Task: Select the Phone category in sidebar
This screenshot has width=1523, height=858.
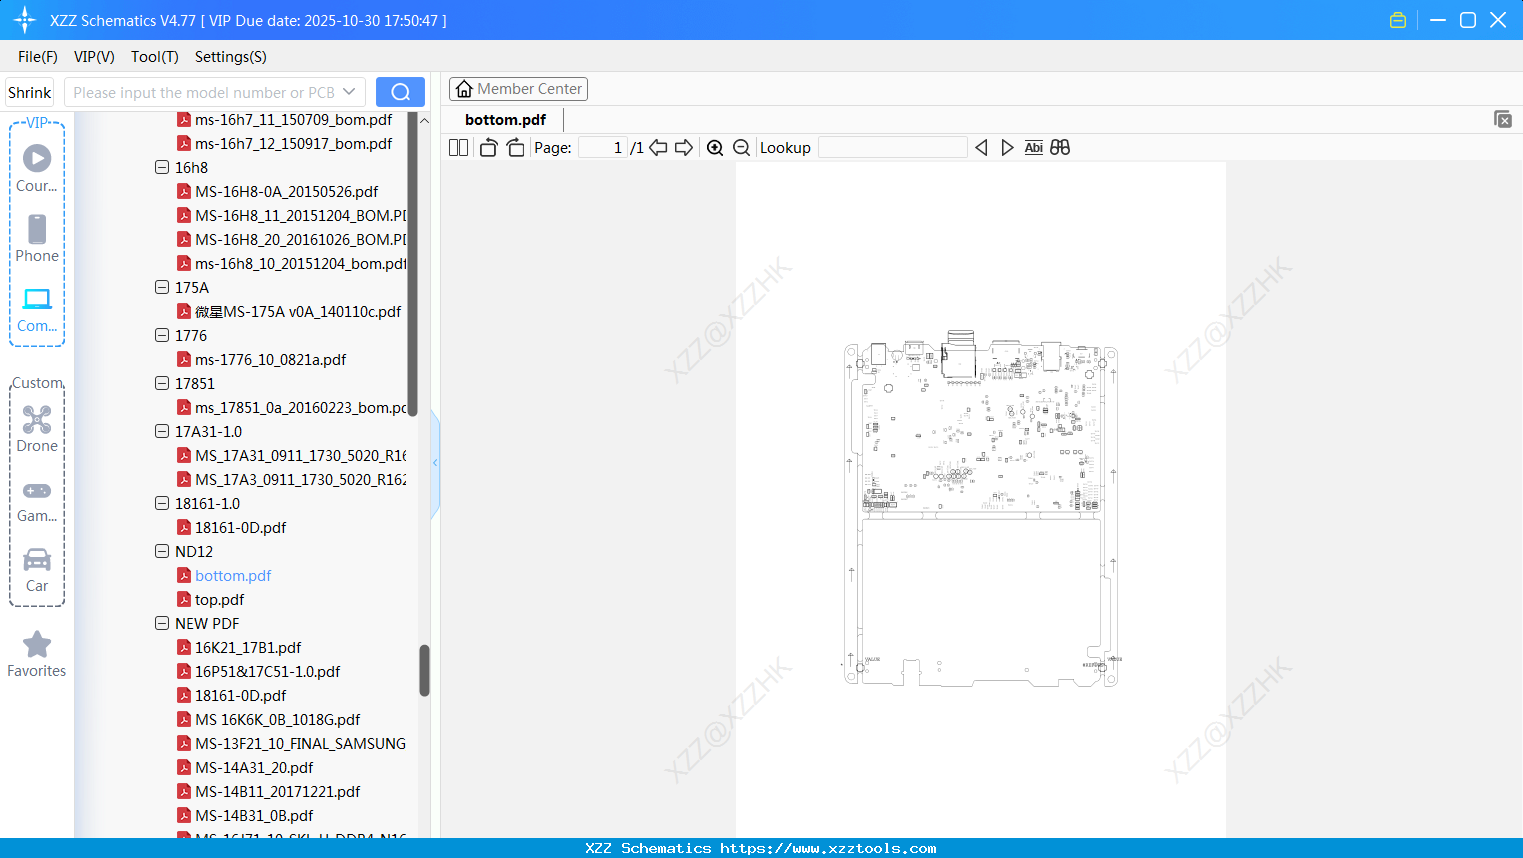Action: point(37,239)
